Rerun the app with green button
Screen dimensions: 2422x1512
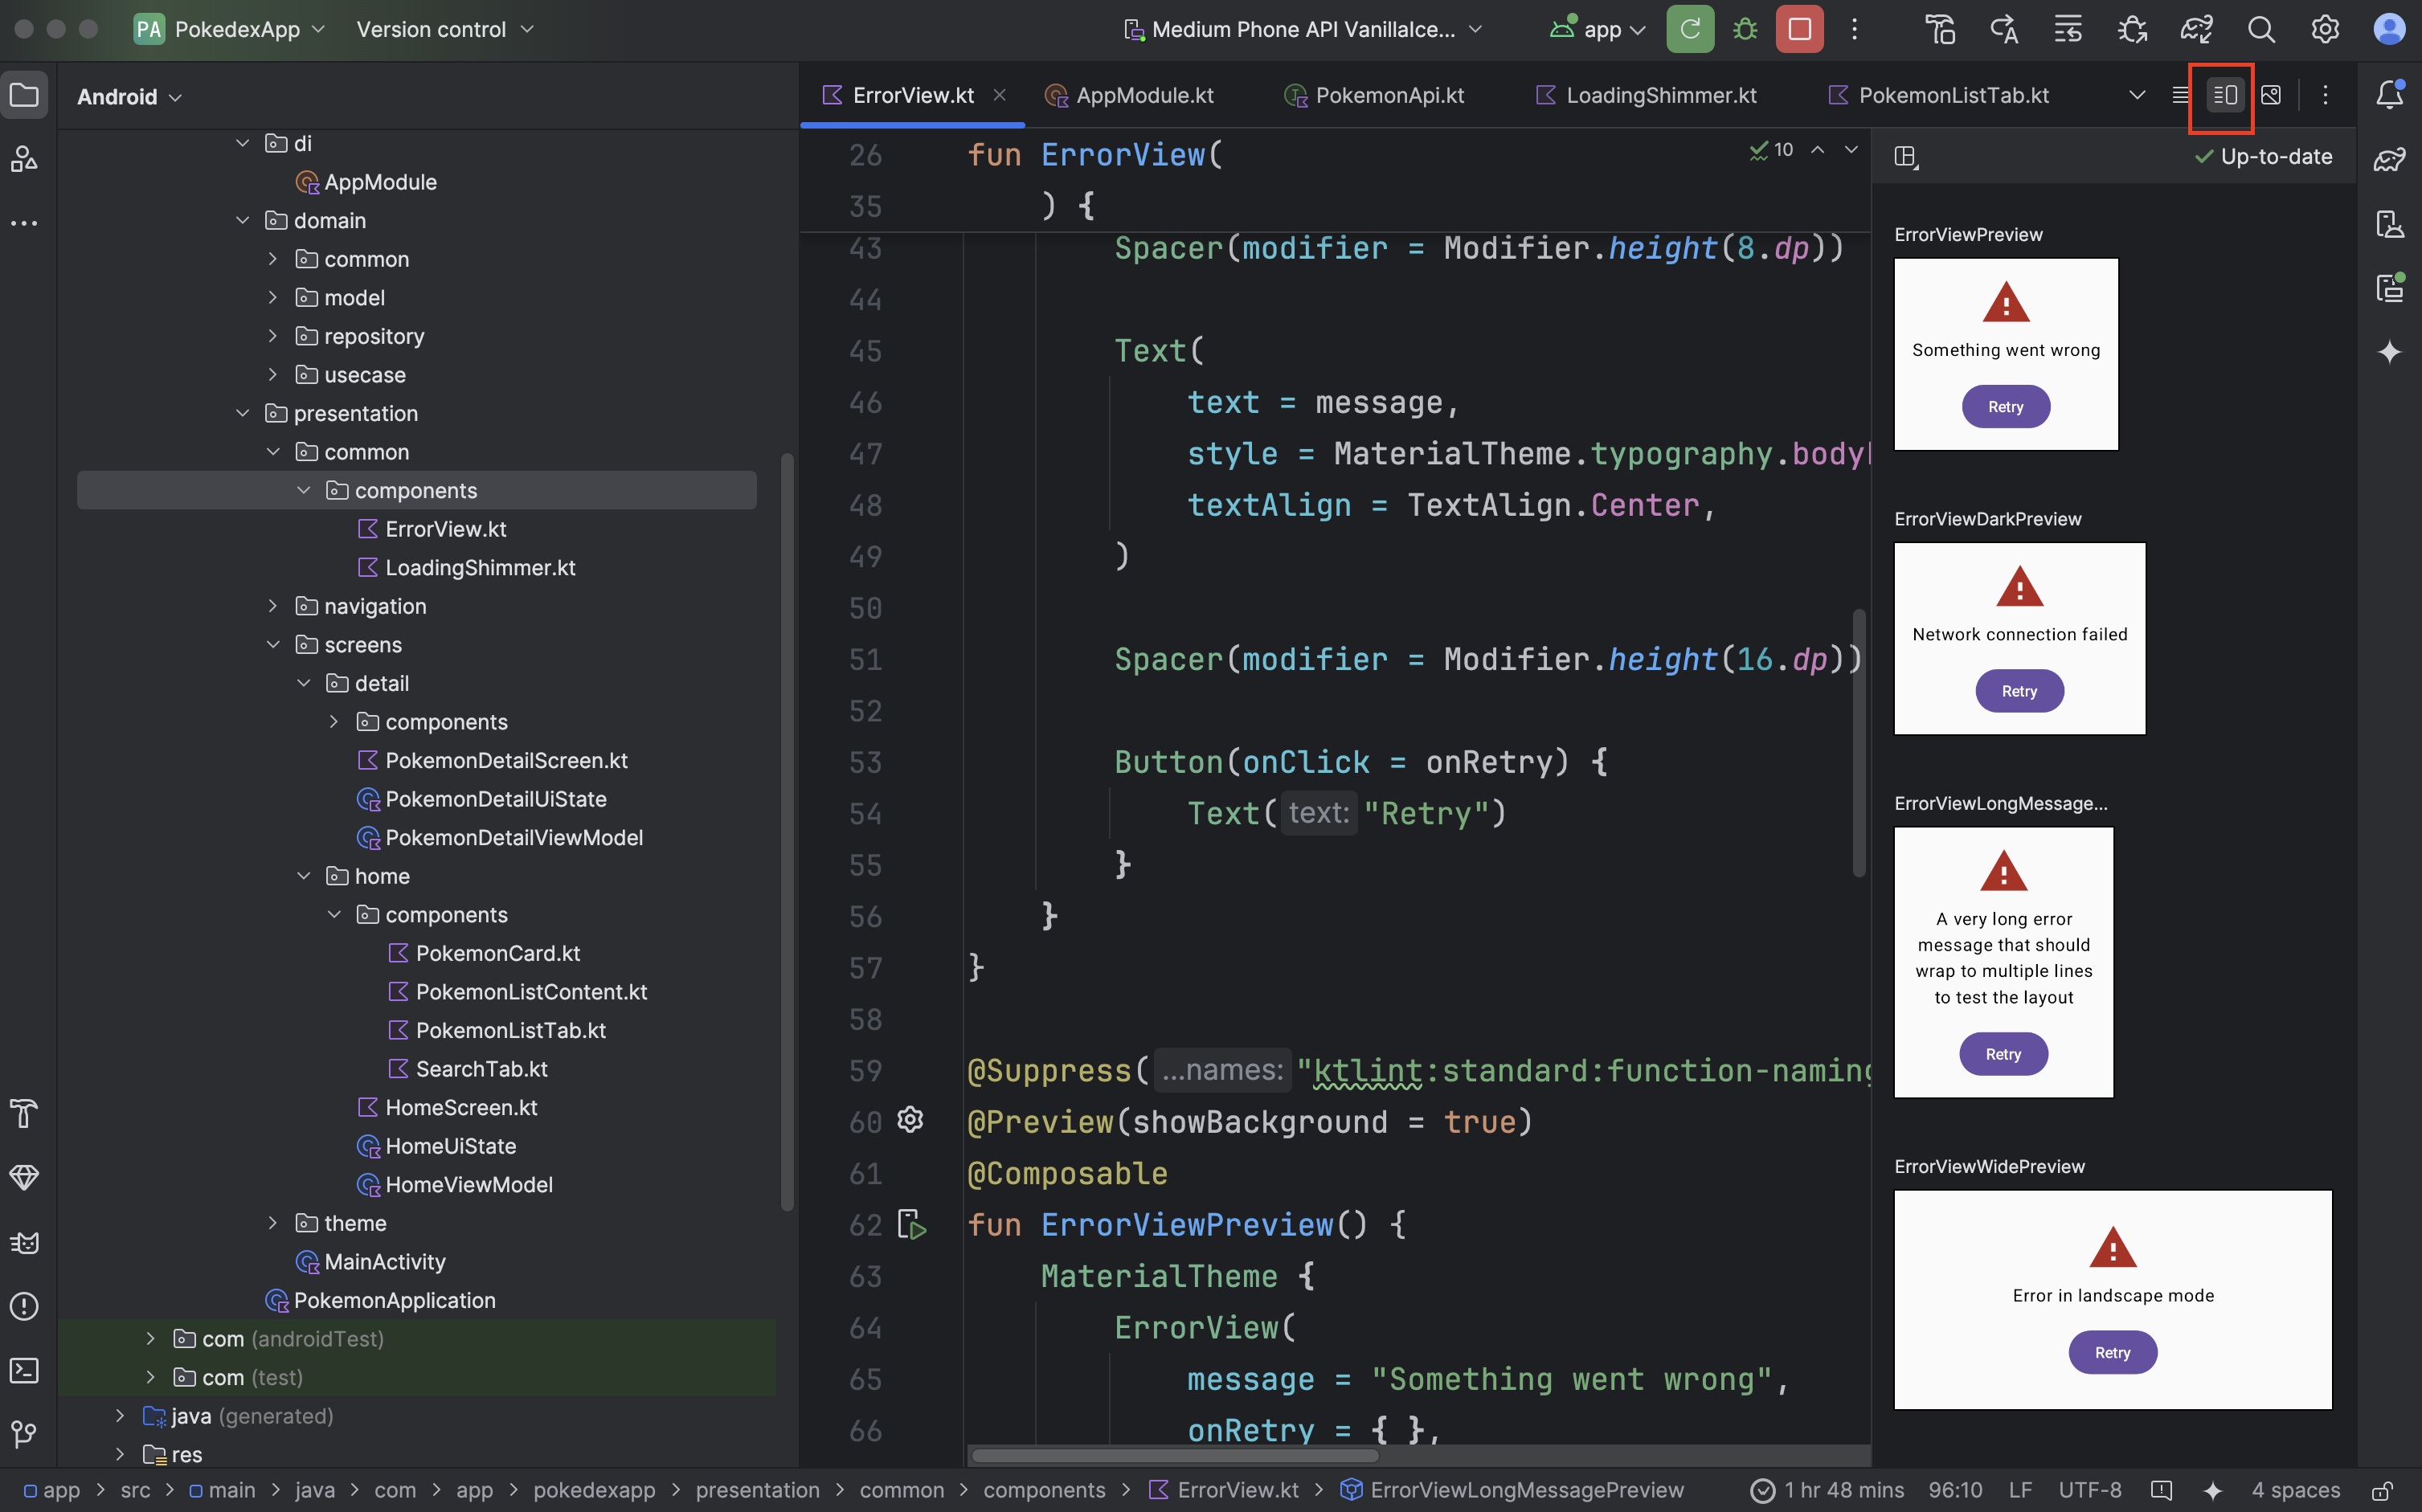pos(1689,29)
